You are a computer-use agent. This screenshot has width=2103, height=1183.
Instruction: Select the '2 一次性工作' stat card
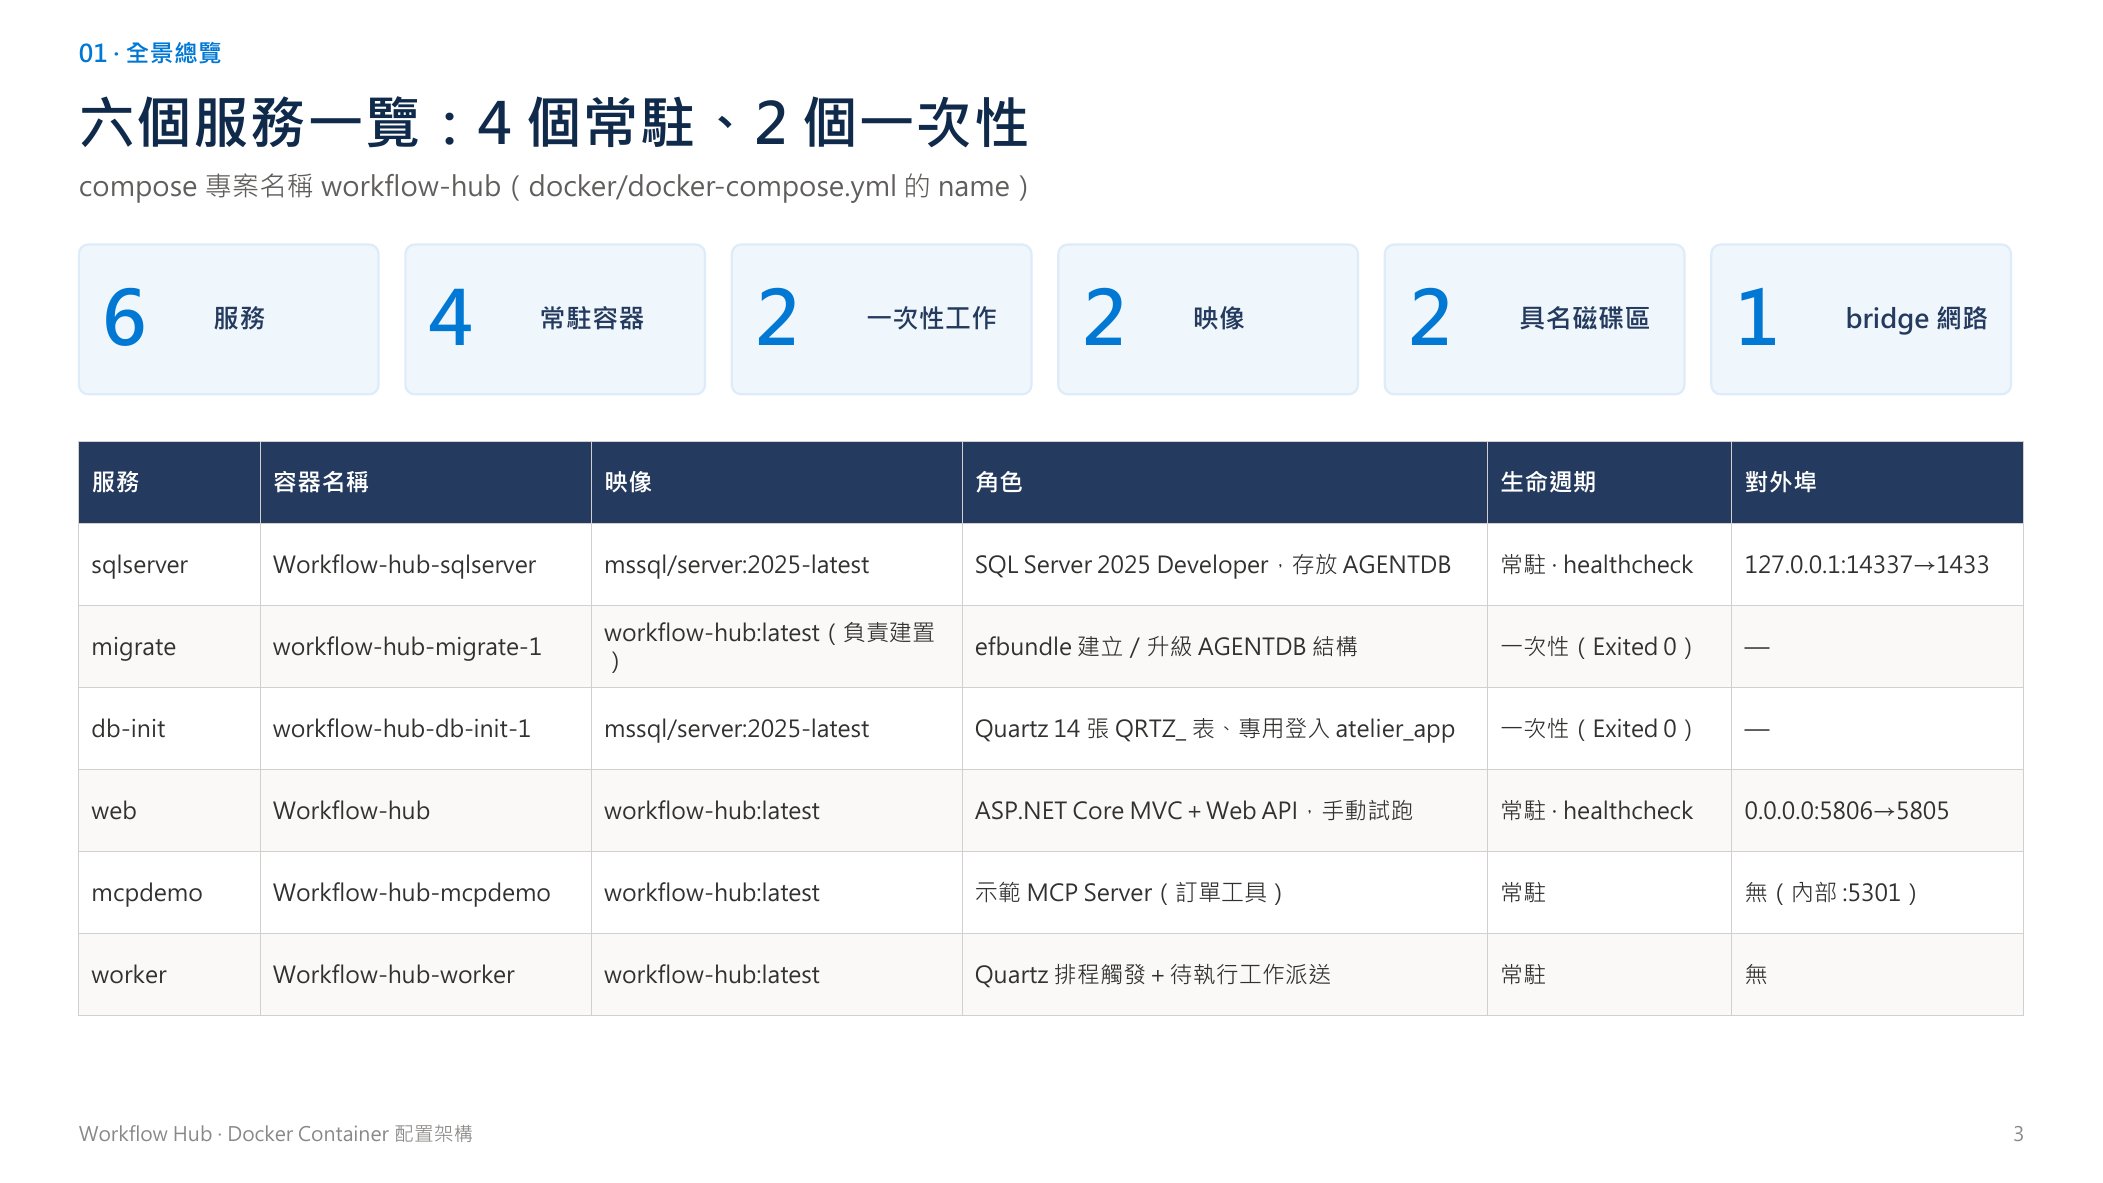coord(881,319)
